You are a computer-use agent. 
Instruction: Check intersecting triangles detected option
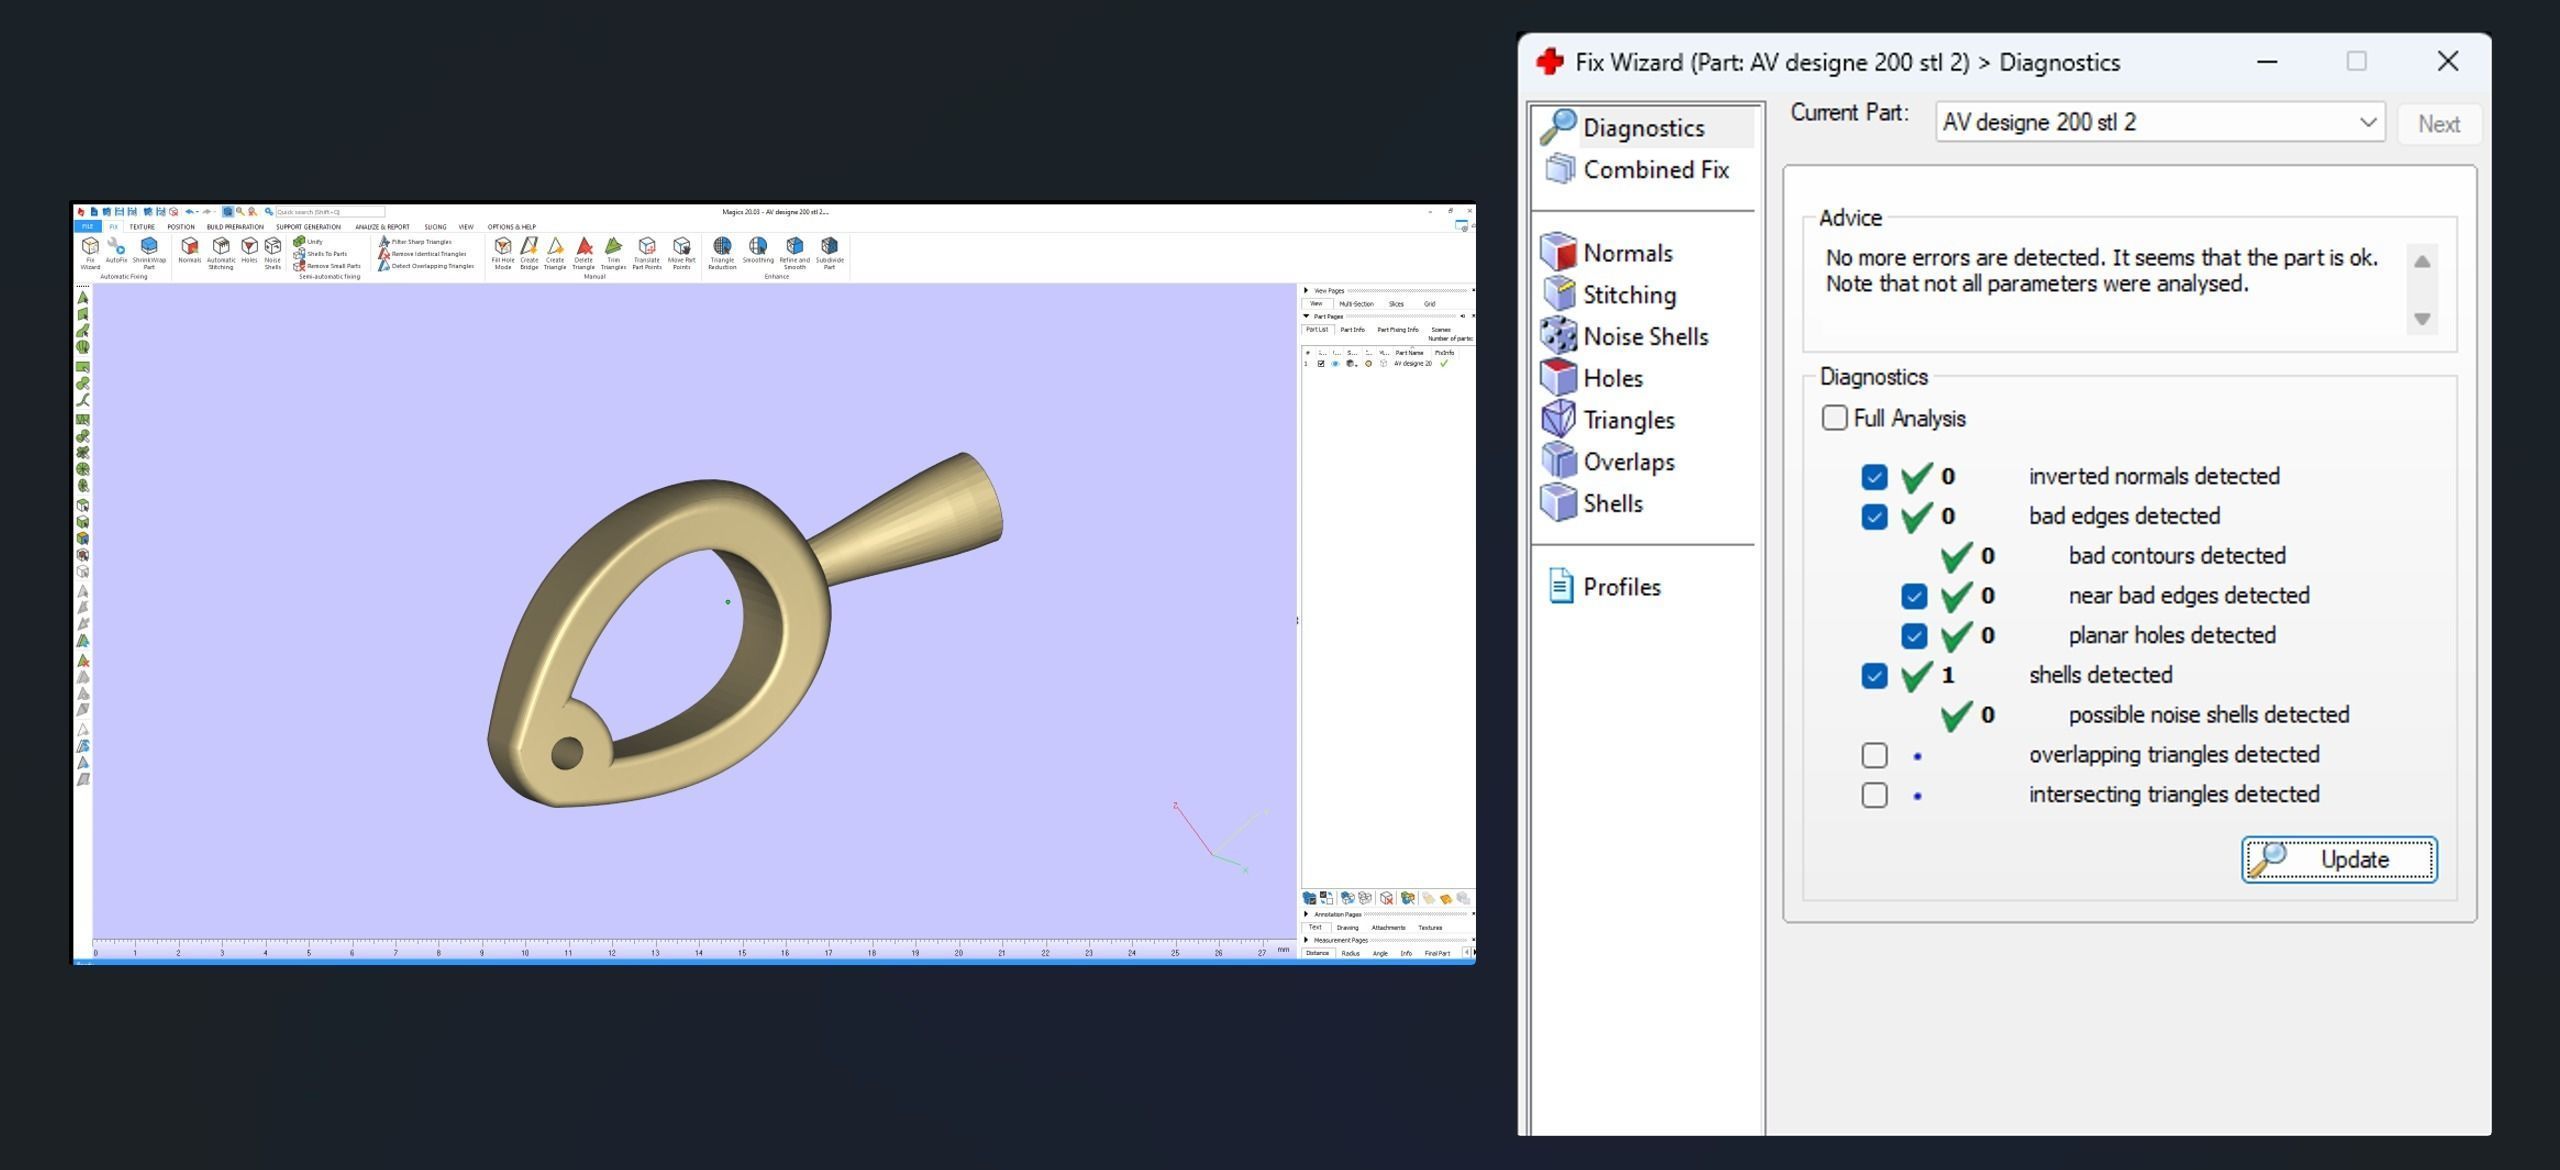1874,795
